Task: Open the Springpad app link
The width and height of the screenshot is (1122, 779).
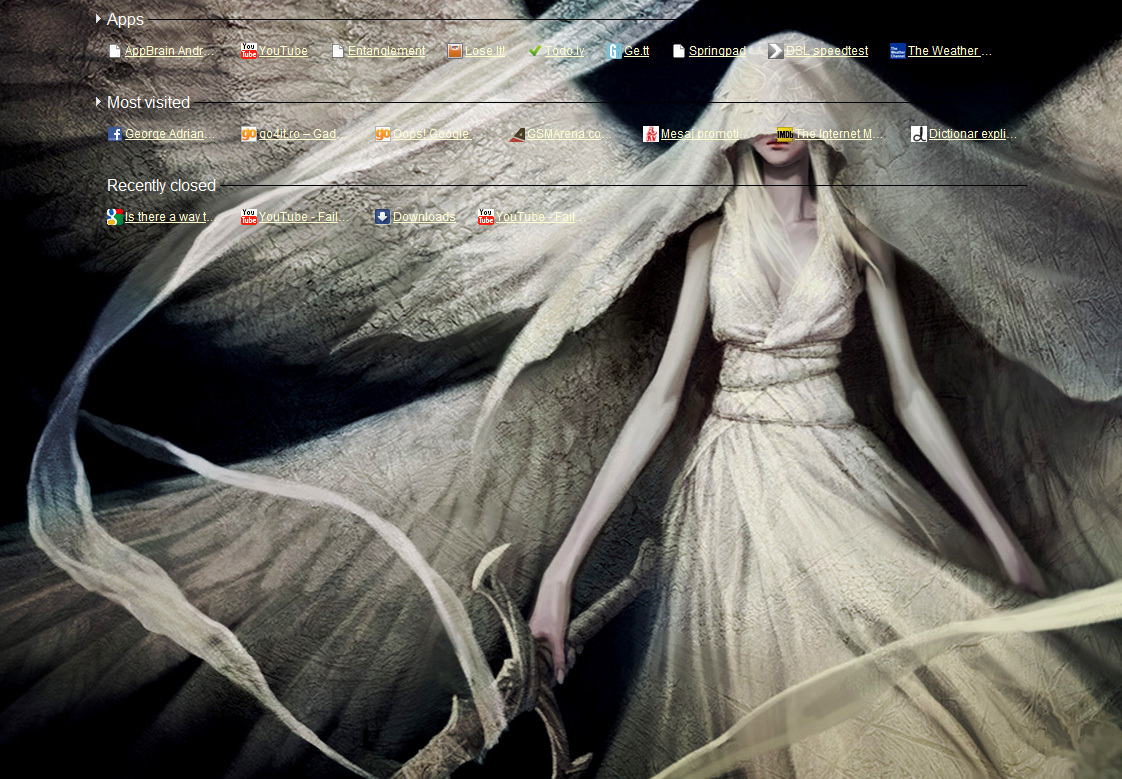Action: (717, 51)
